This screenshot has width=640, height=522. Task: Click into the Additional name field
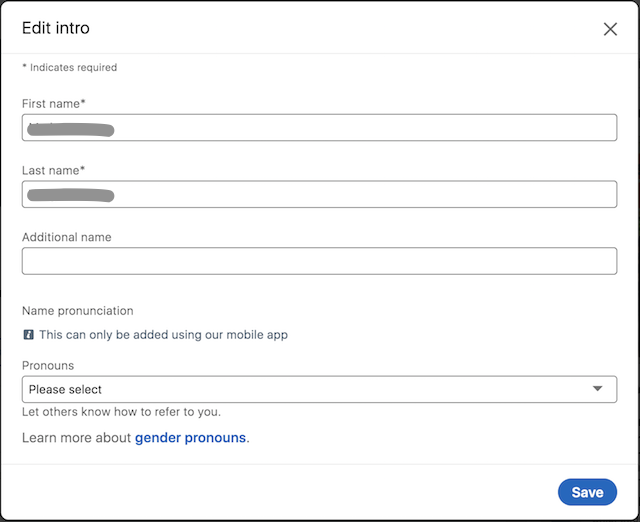(x=319, y=261)
